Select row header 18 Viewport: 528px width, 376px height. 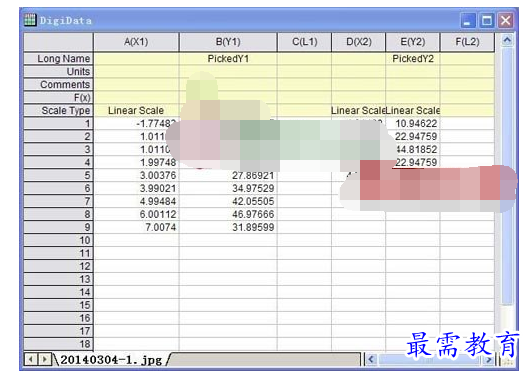coord(59,344)
